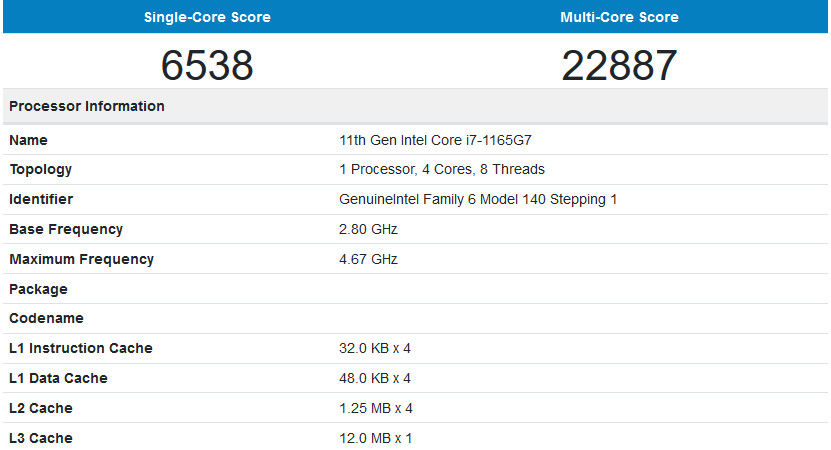Select the 48.0 KB x 4 value

(x=375, y=378)
